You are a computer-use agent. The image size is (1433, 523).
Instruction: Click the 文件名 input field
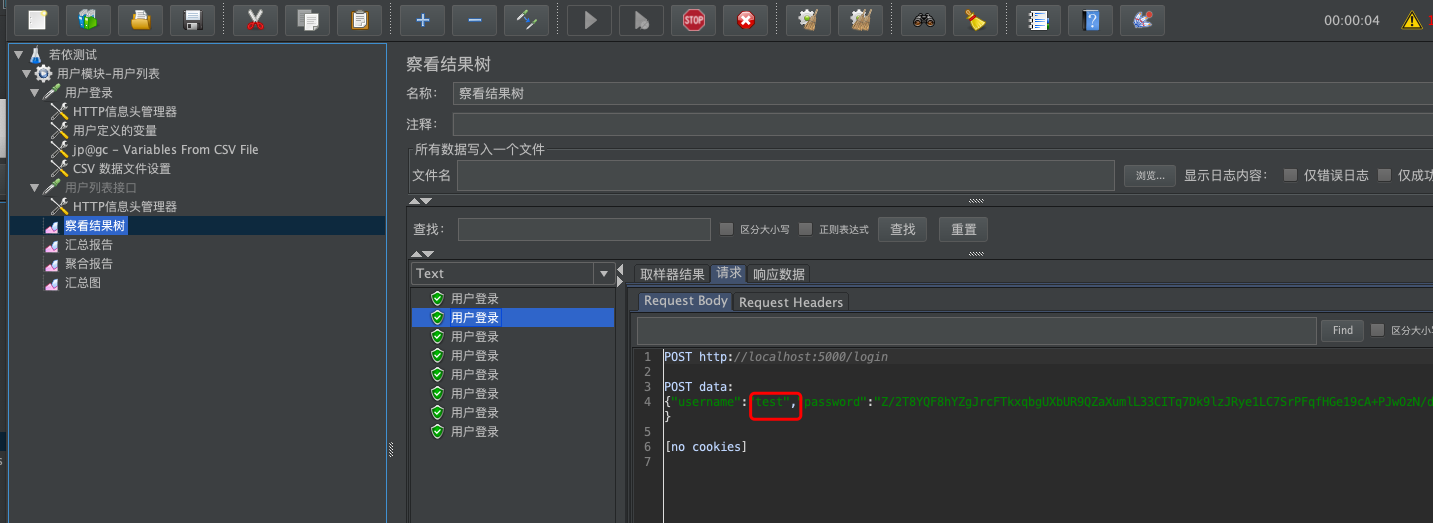coord(786,175)
